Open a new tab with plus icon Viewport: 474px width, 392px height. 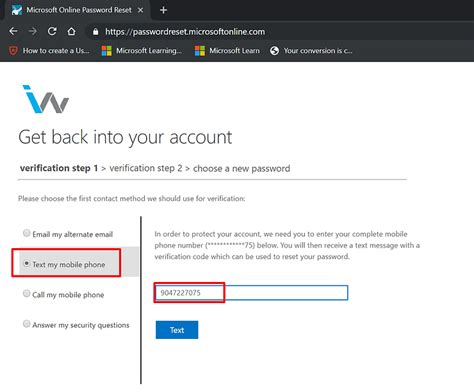(163, 10)
